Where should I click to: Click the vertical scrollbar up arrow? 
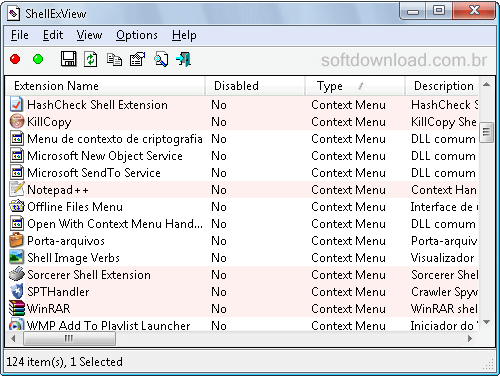coord(487,85)
